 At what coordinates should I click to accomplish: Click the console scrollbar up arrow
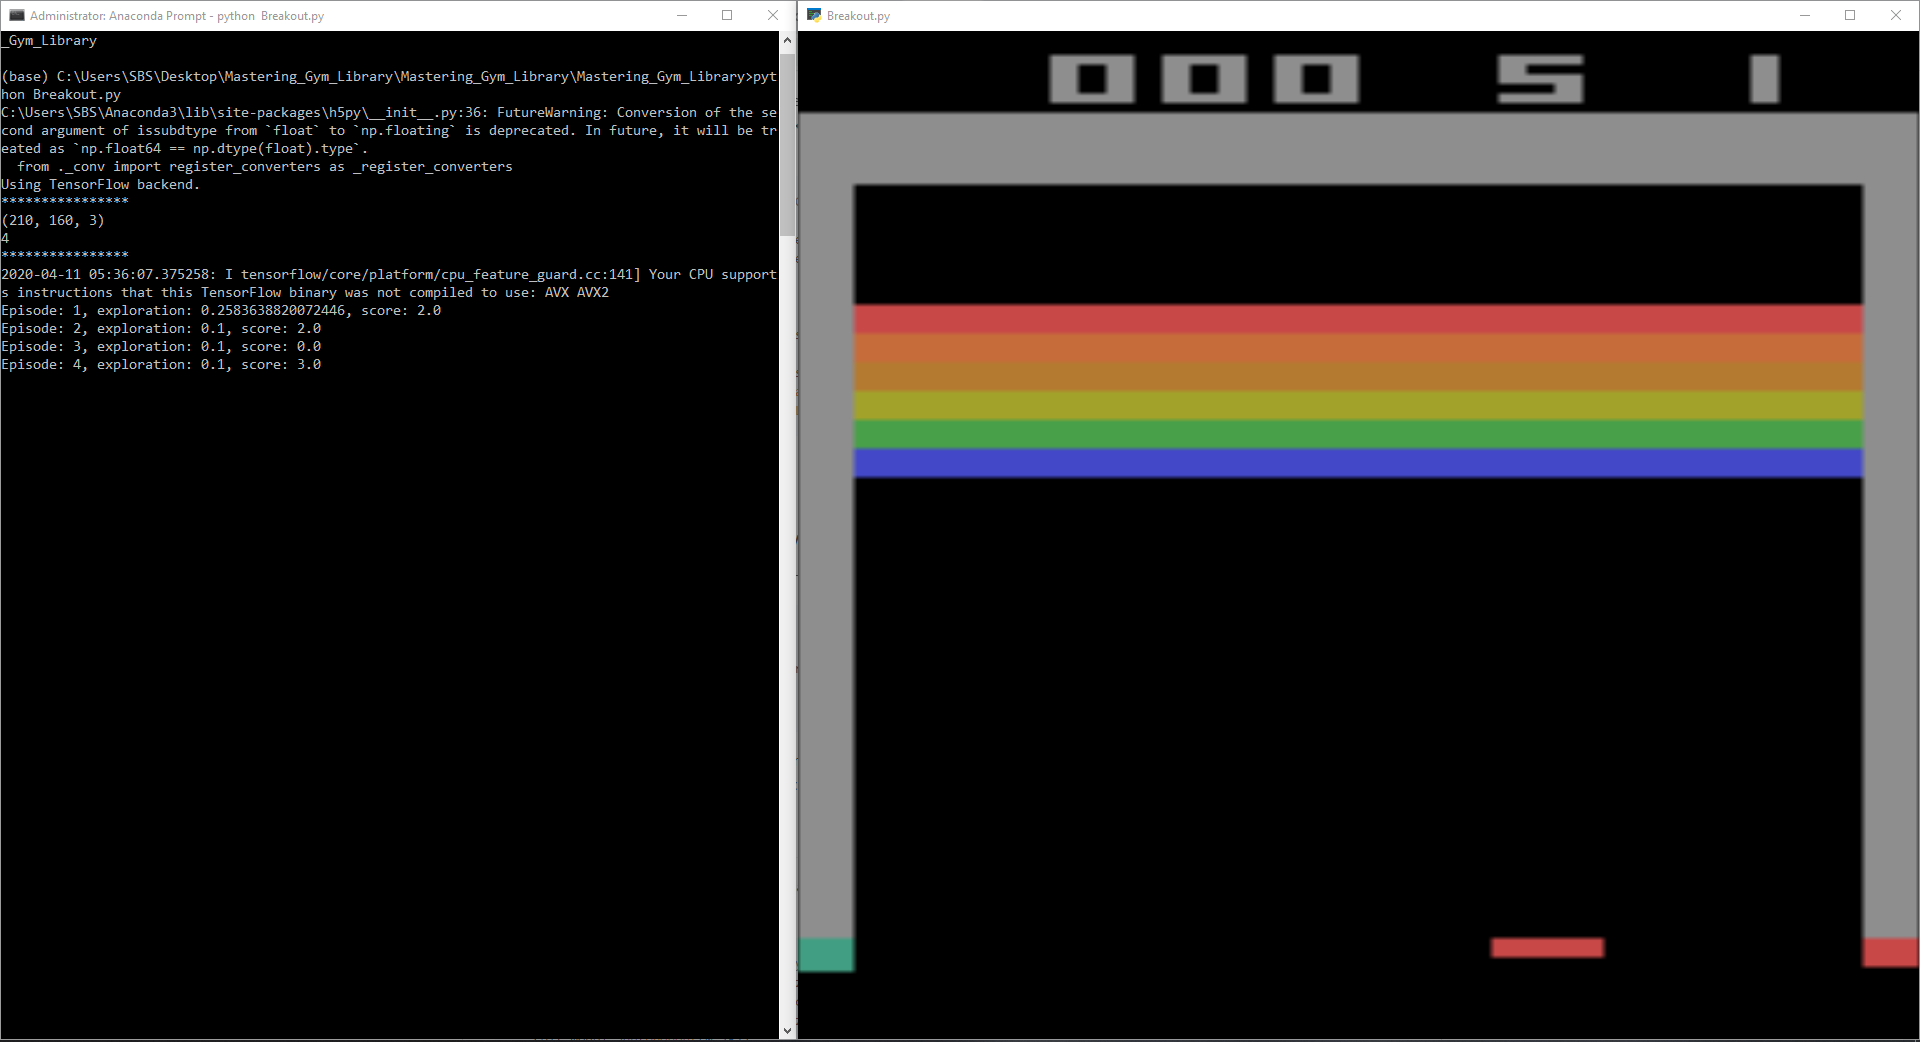[787, 40]
